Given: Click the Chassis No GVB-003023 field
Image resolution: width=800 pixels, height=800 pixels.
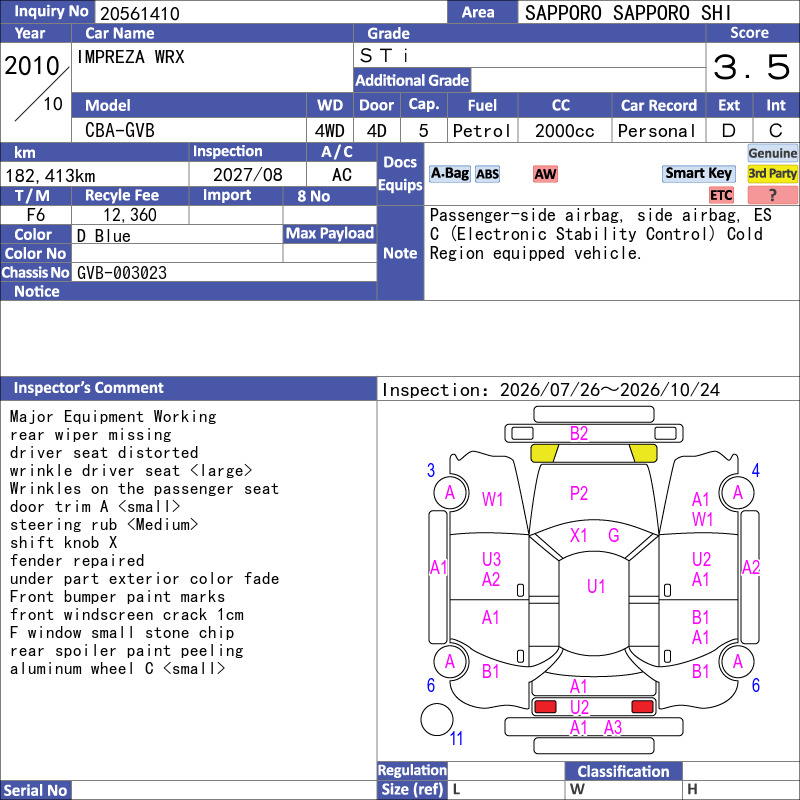Looking at the screenshot, I should (x=224, y=272).
